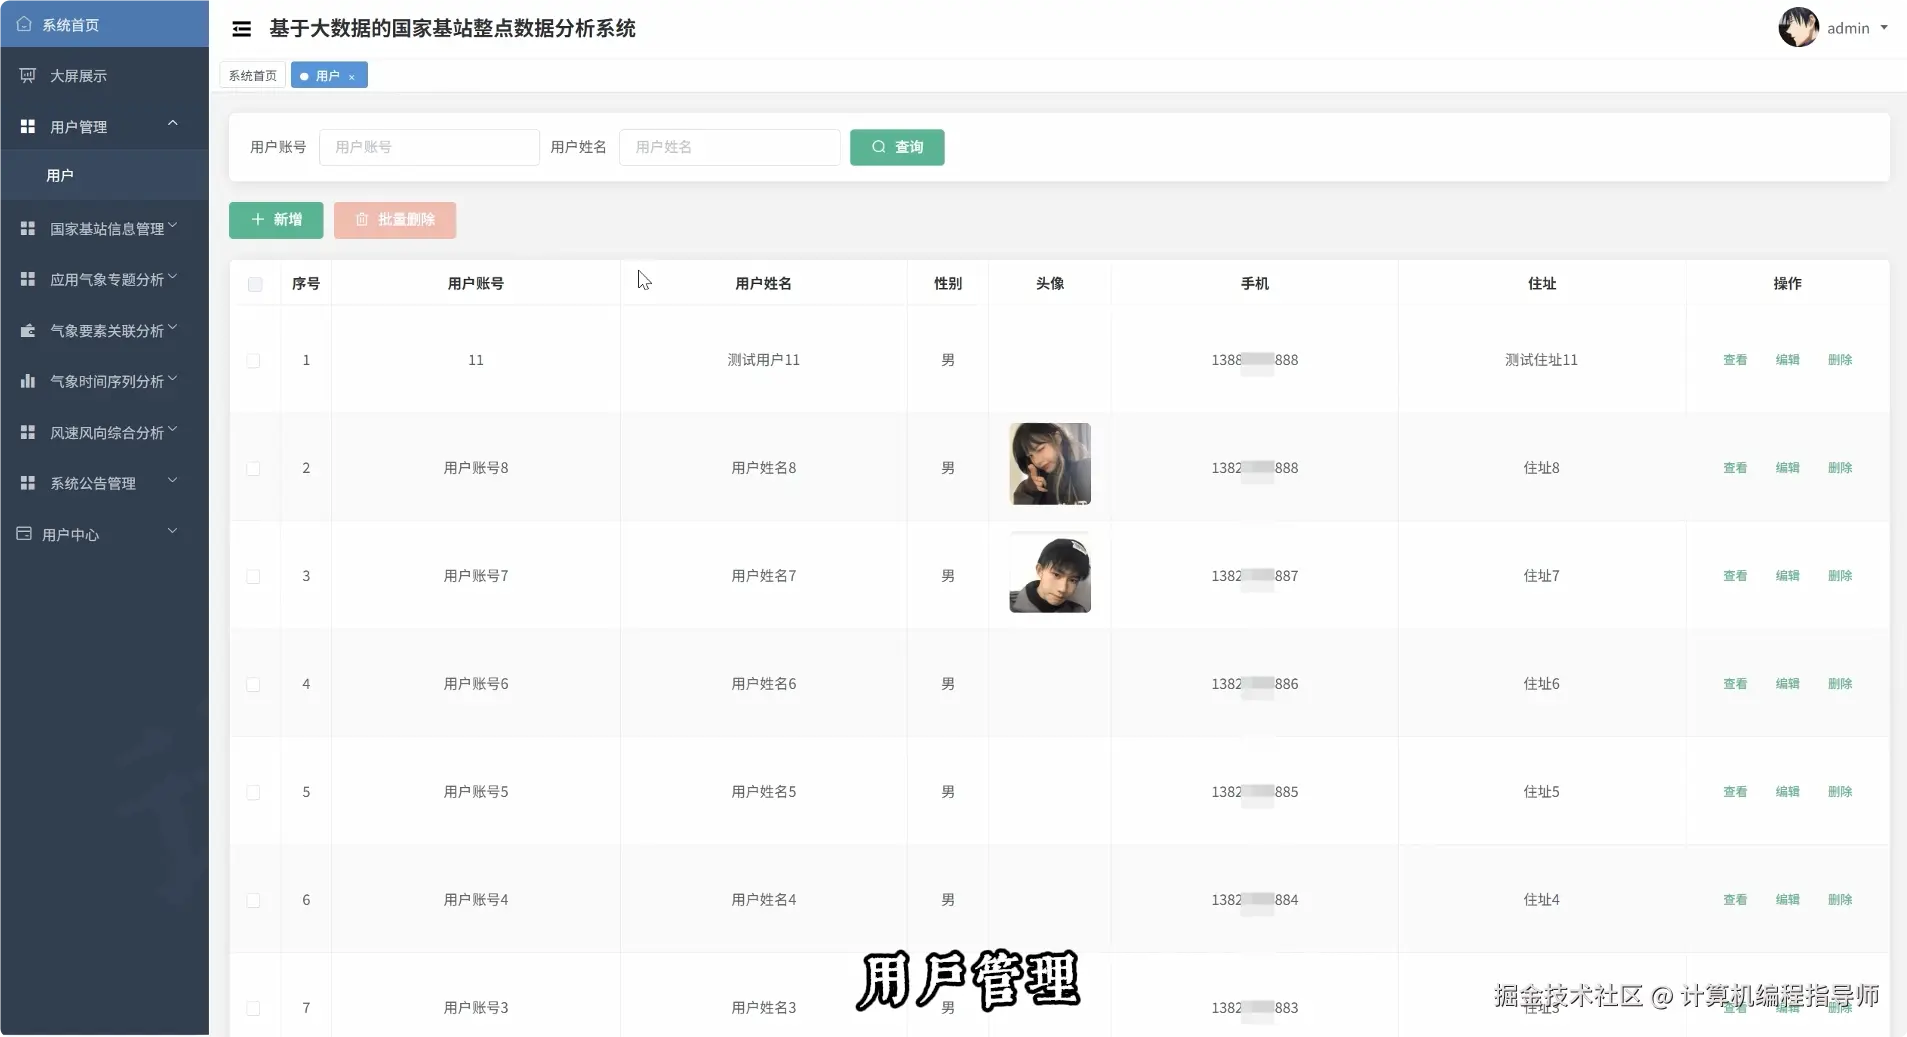Click the 批量删除 batch delete button
The width and height of the screenshot is (1907, 1037).
coord(395,220)
